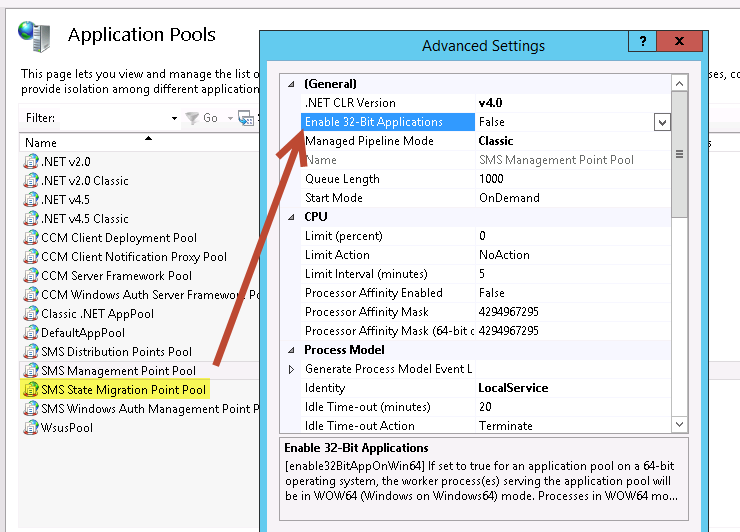Image resolution: width=740 pixels, height=532 pixels.
Task: Click the SMS State Migration Point Pool icon
Action: click(31, 390)
